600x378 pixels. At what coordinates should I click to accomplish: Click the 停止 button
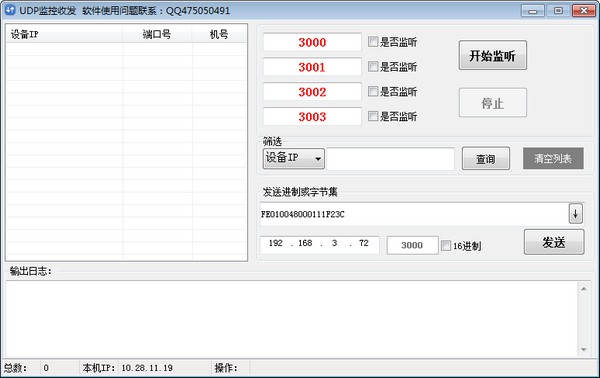click(x=493, y=103)
